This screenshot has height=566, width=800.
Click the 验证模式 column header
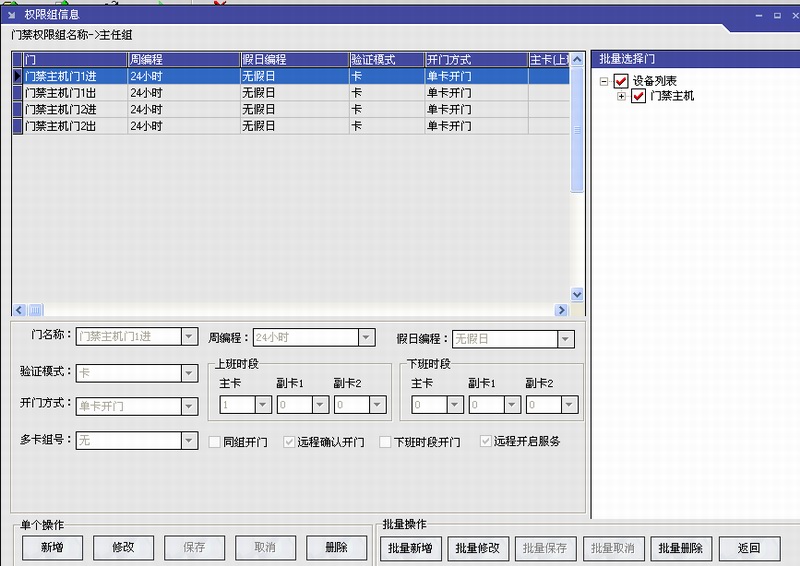pos(385,59)
